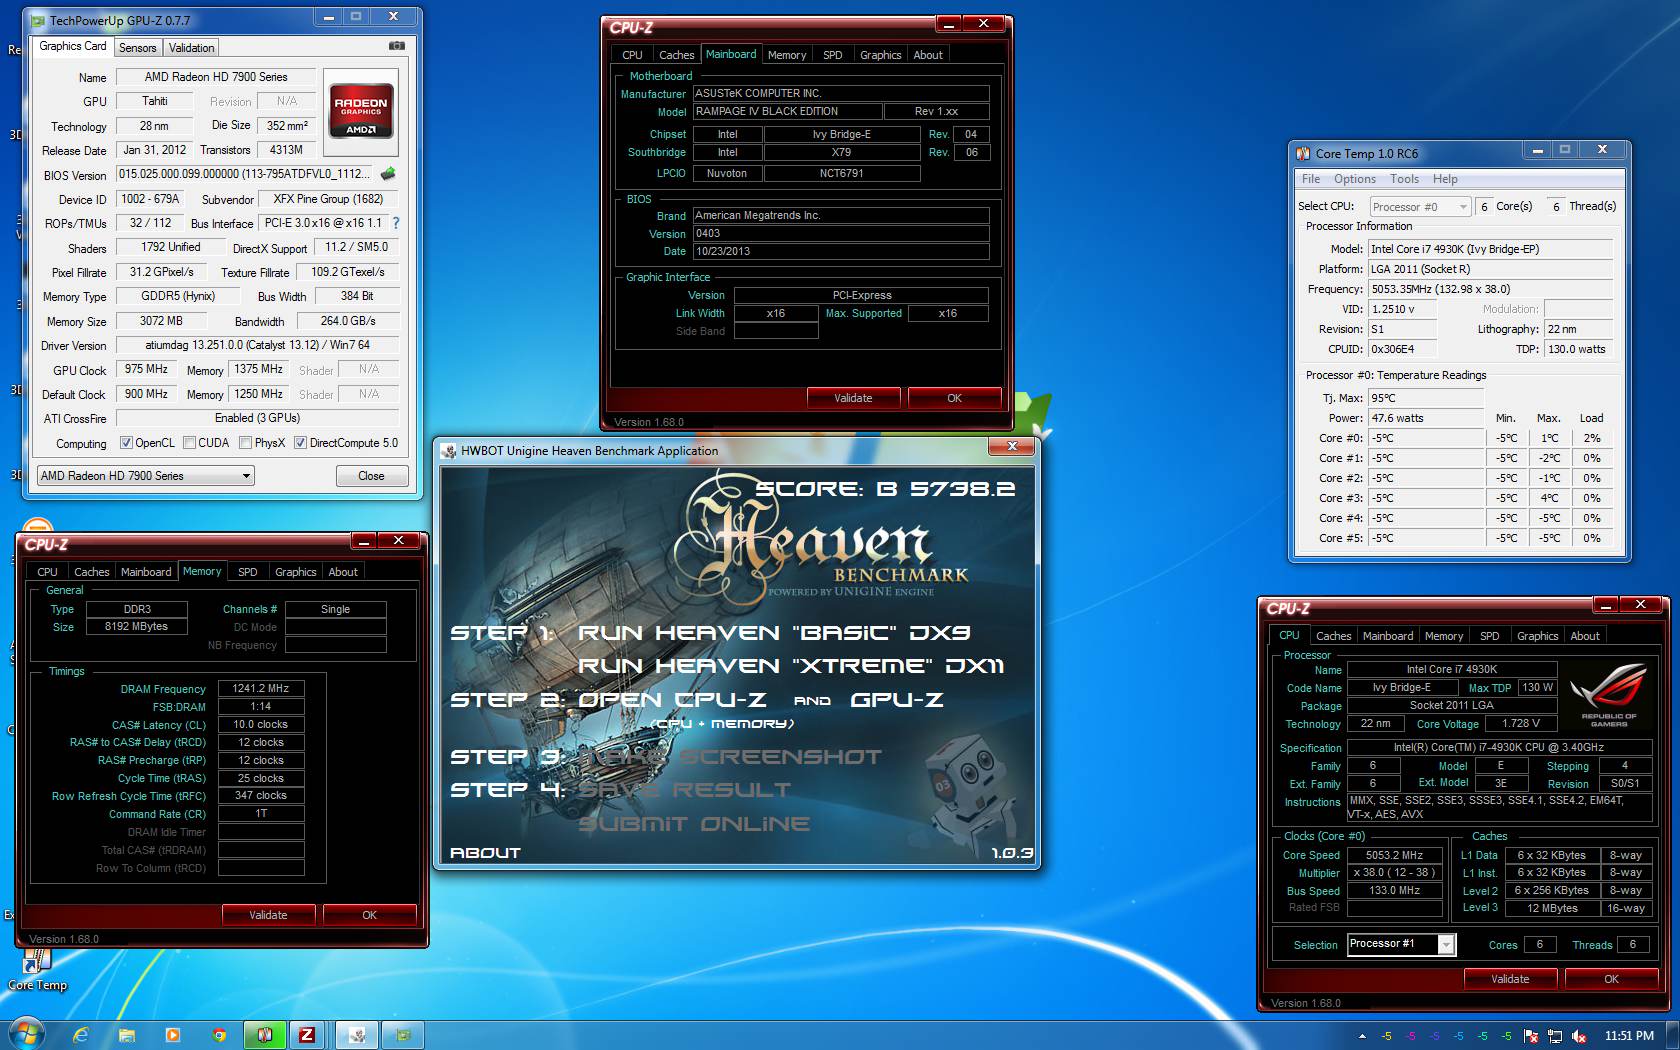Click About in Heaven benchmark

click(x=485, y=853)
